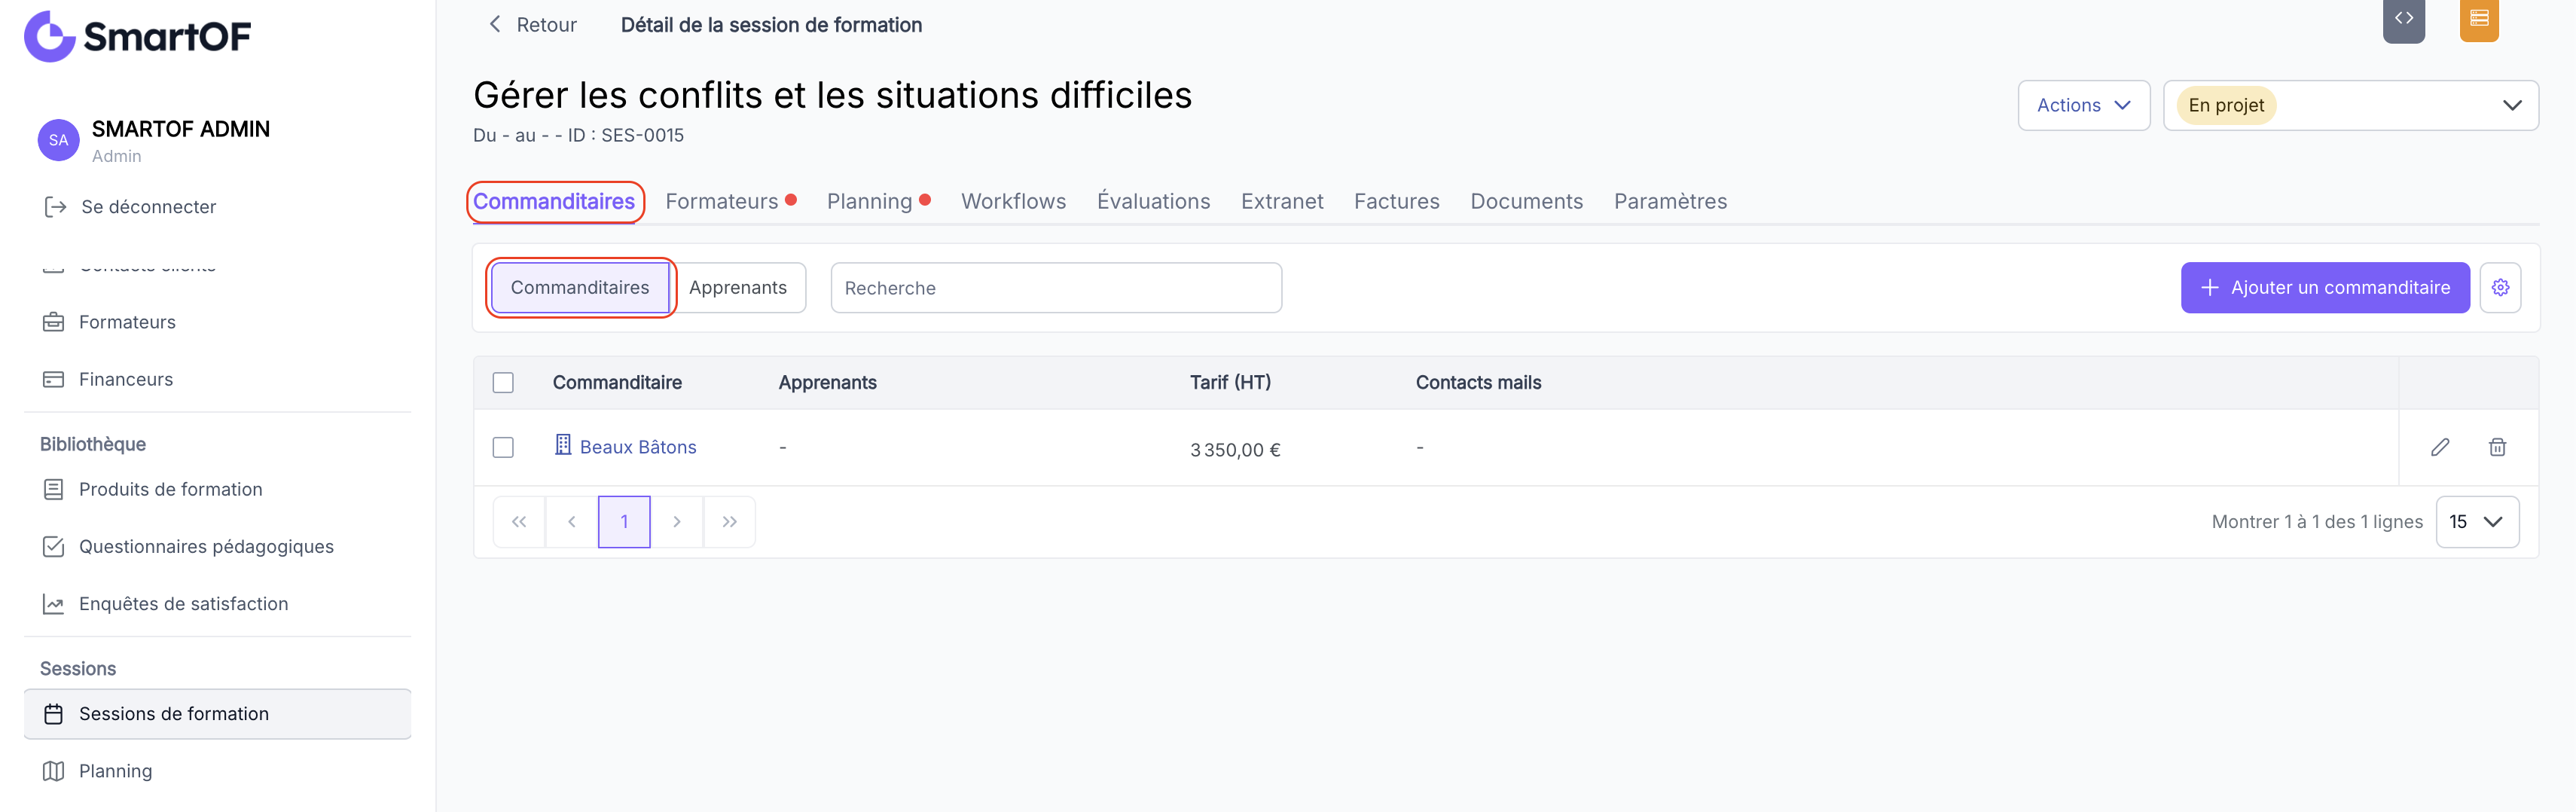Go to next page of the table

click(677, 522)
